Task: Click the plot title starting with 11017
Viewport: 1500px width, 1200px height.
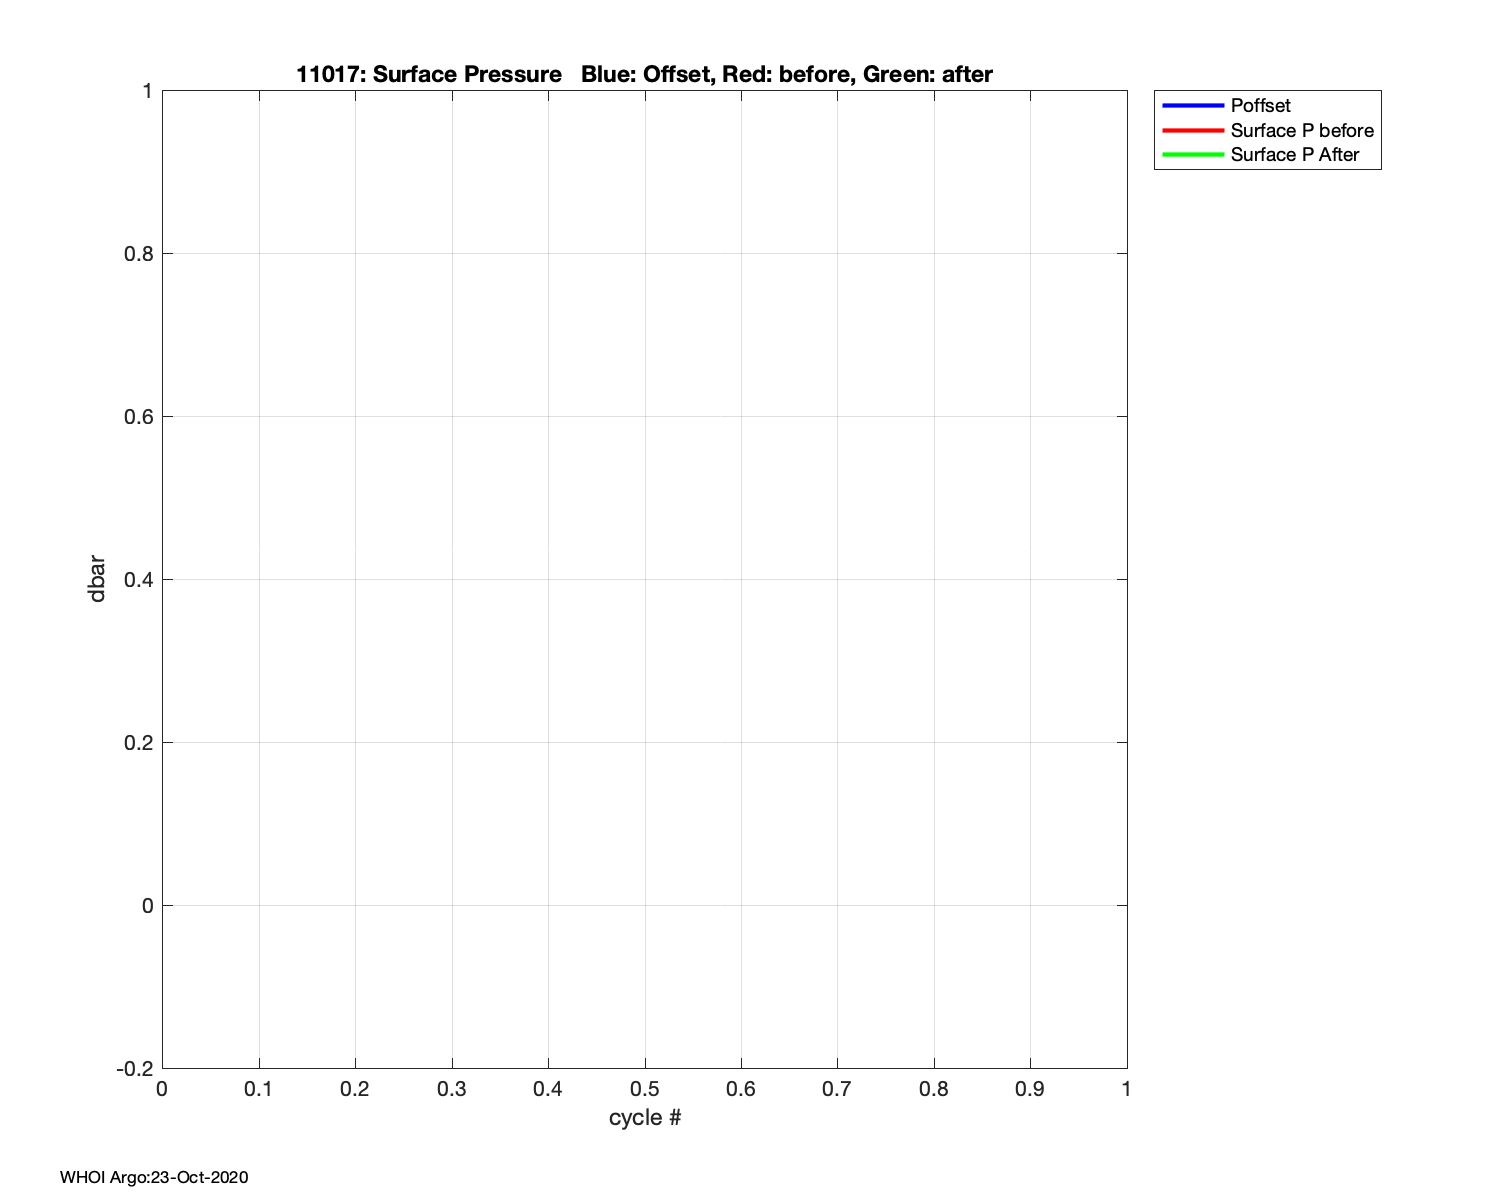Action: [x=644, y=75]
